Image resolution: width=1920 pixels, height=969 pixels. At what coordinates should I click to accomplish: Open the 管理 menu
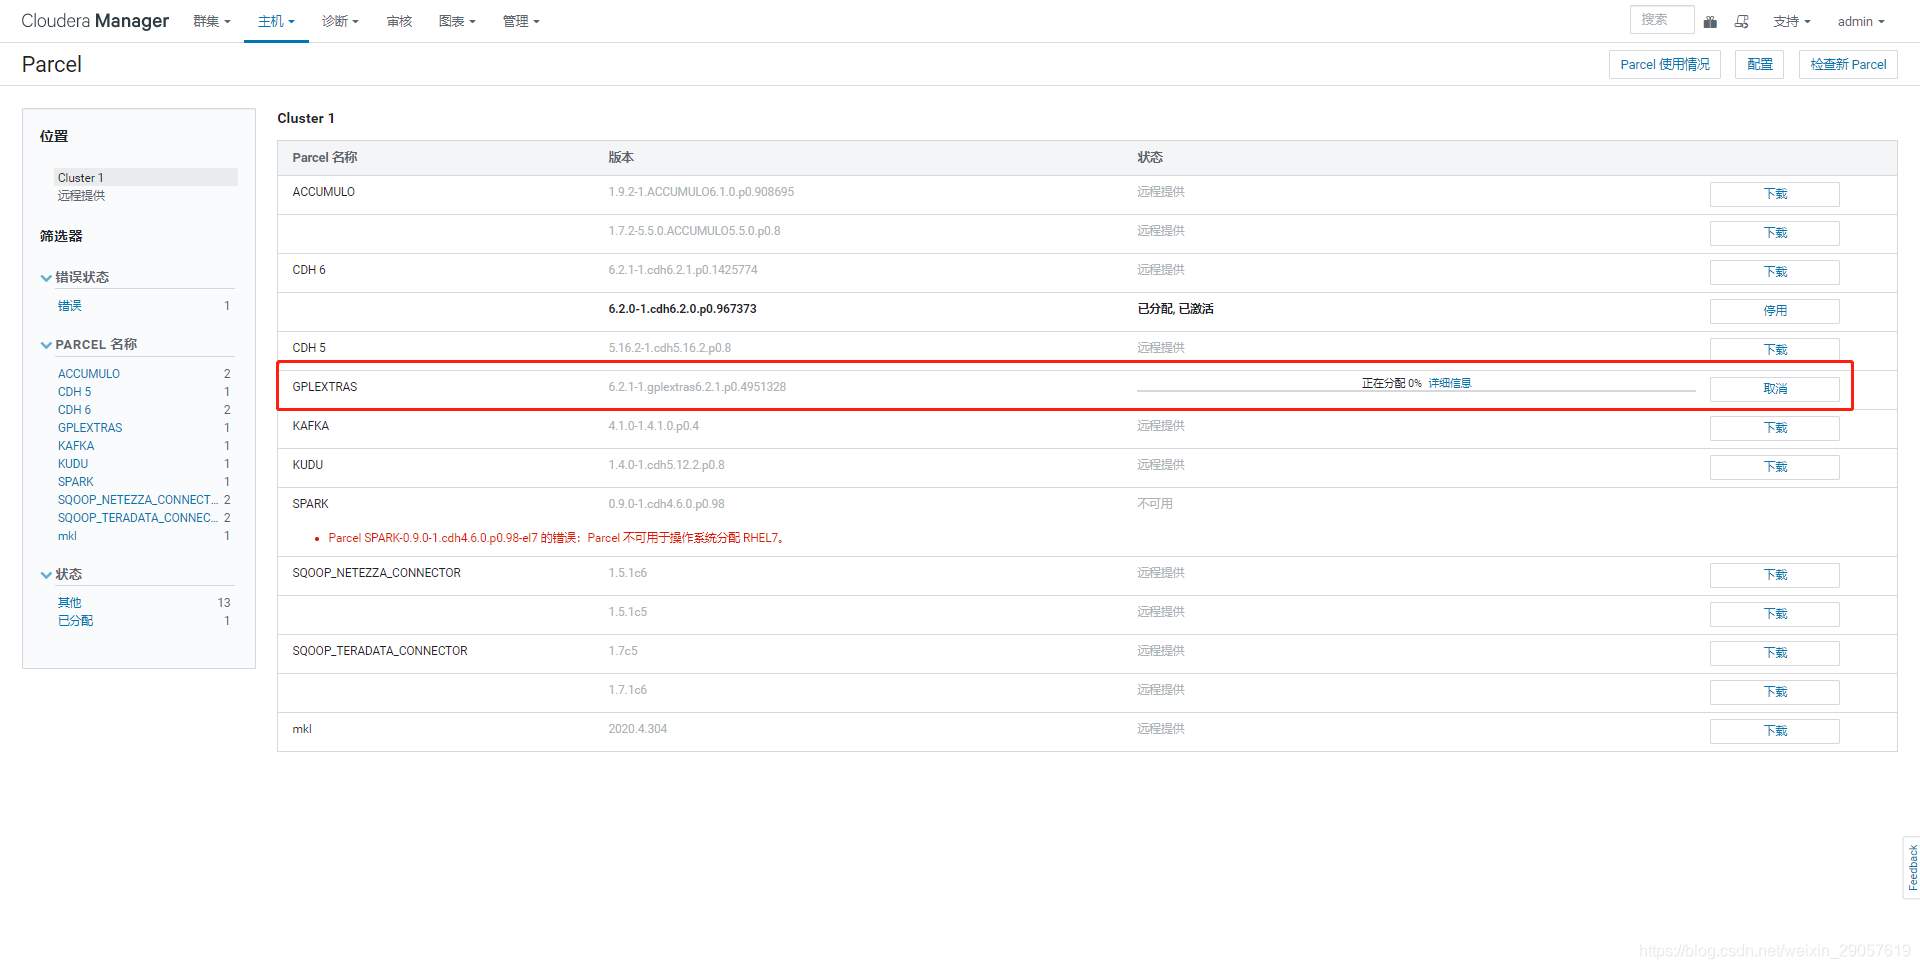pyautogui.click(x=521, y=21)
